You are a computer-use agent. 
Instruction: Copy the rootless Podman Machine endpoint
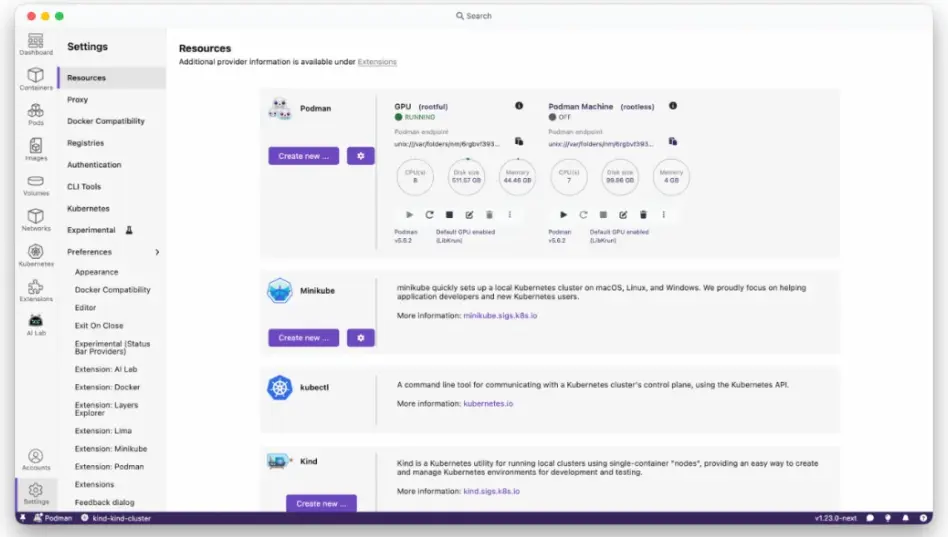tap(673, 142)
